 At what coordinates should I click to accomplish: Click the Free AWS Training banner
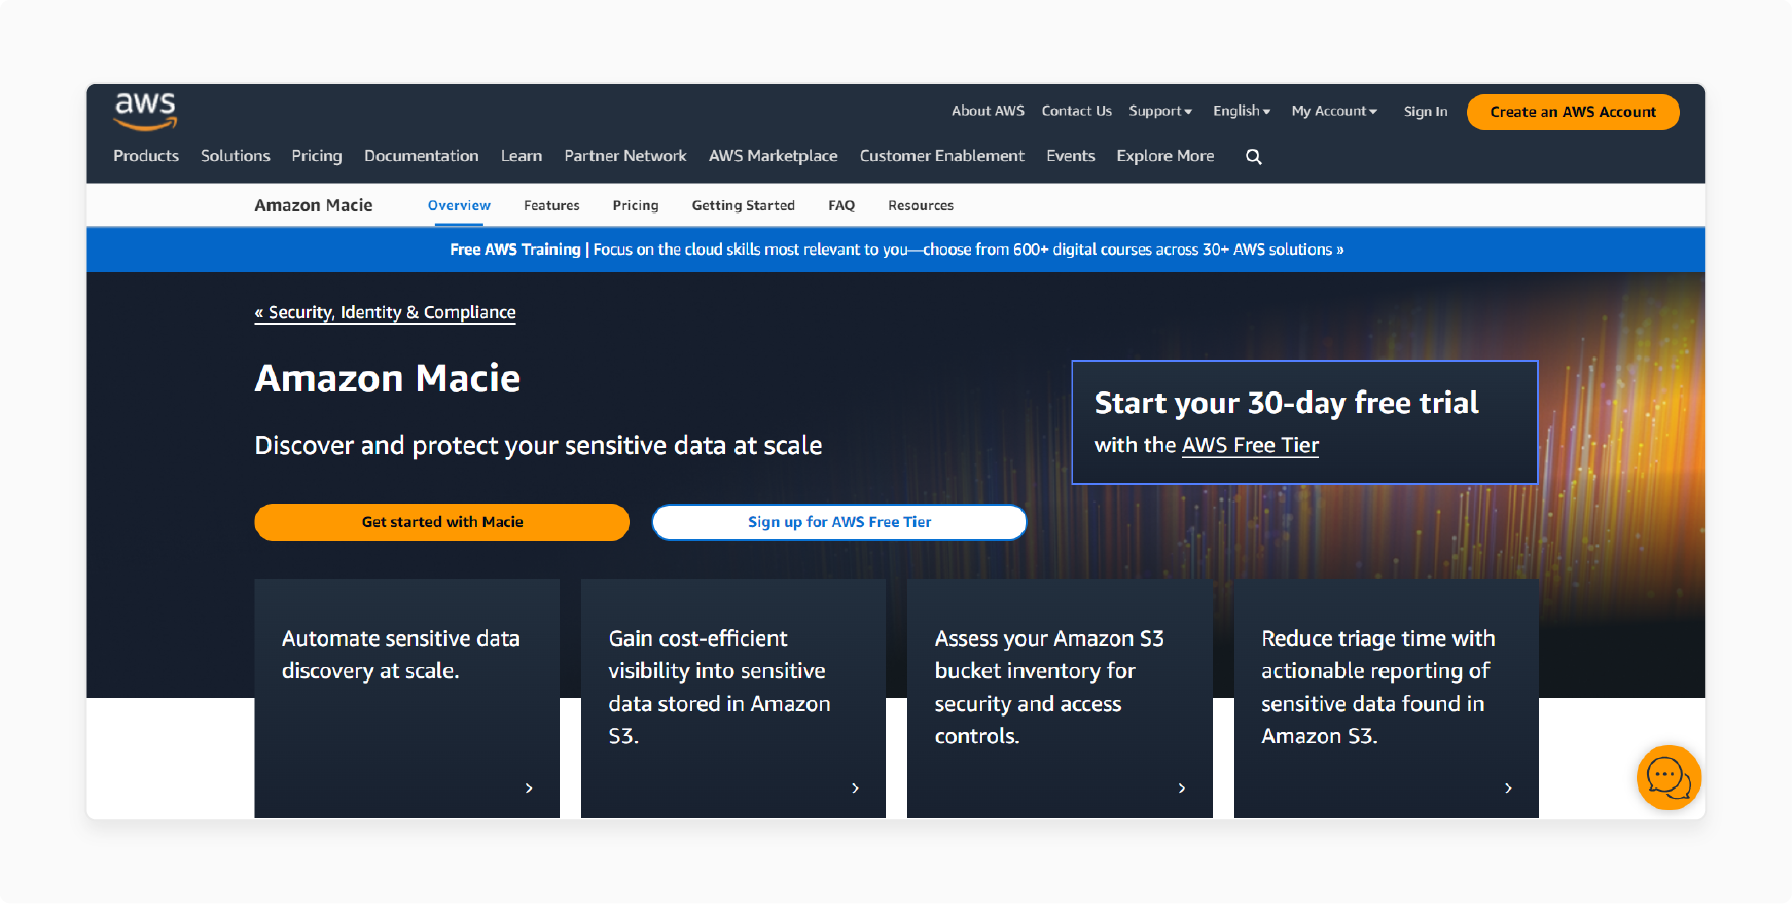pos(896,249)
